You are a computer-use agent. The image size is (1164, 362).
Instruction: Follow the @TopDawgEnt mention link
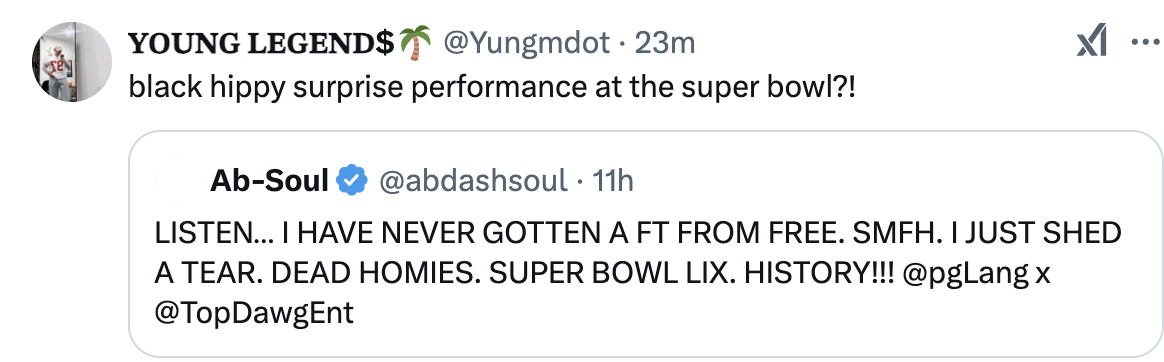click(x=254, y=314)
